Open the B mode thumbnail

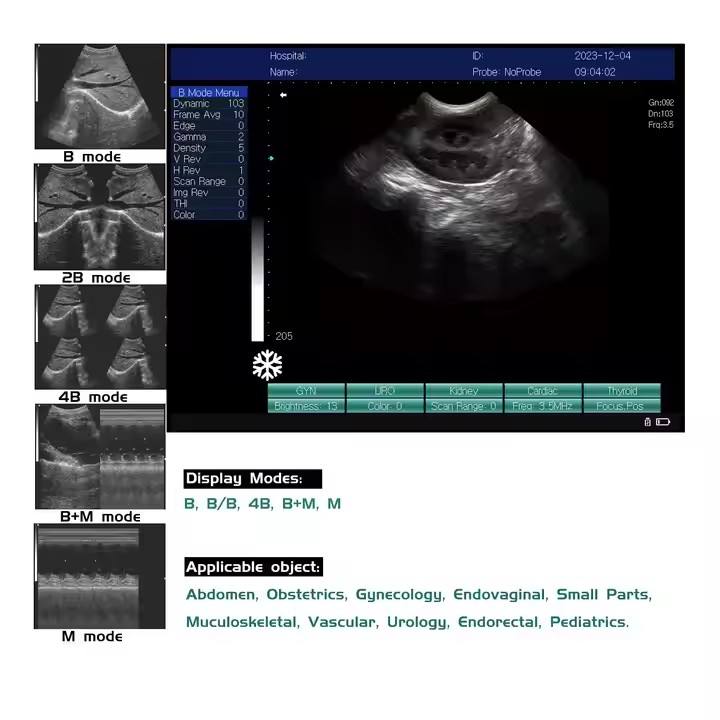(100, 96)
